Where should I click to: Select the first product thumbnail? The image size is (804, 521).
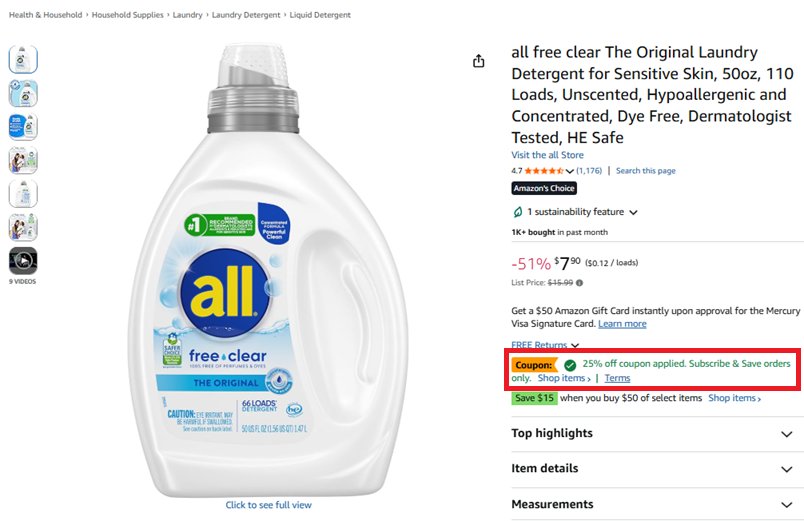click(23, 59)
